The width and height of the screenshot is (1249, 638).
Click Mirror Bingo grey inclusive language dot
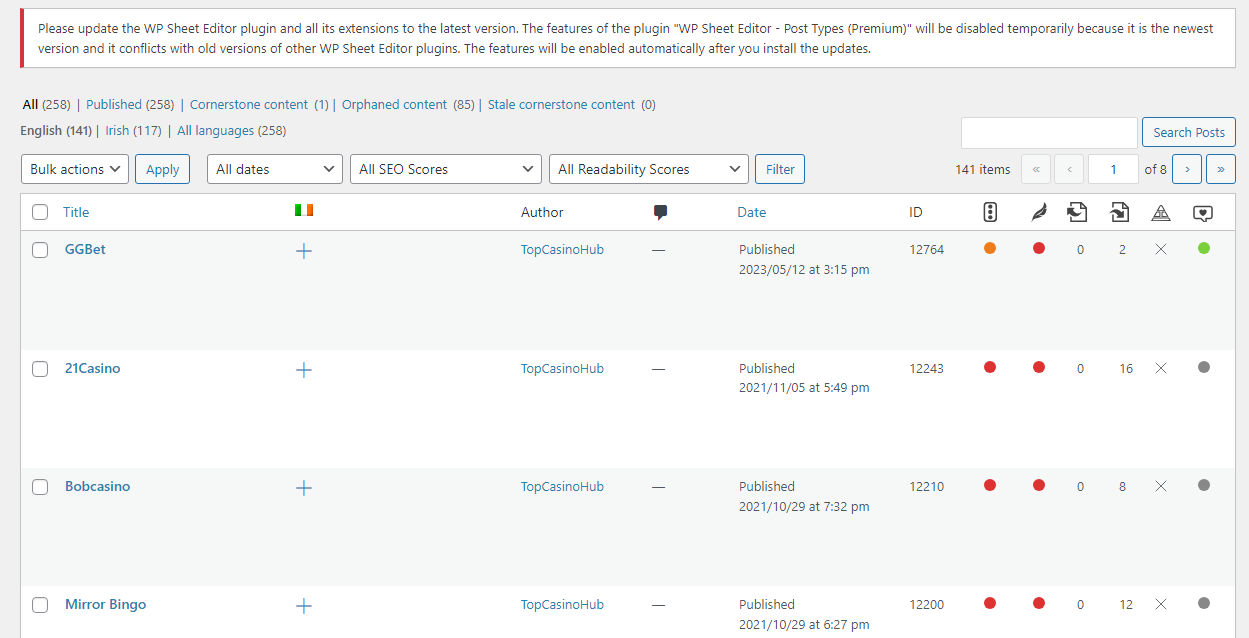click(x=1204, y=603)
